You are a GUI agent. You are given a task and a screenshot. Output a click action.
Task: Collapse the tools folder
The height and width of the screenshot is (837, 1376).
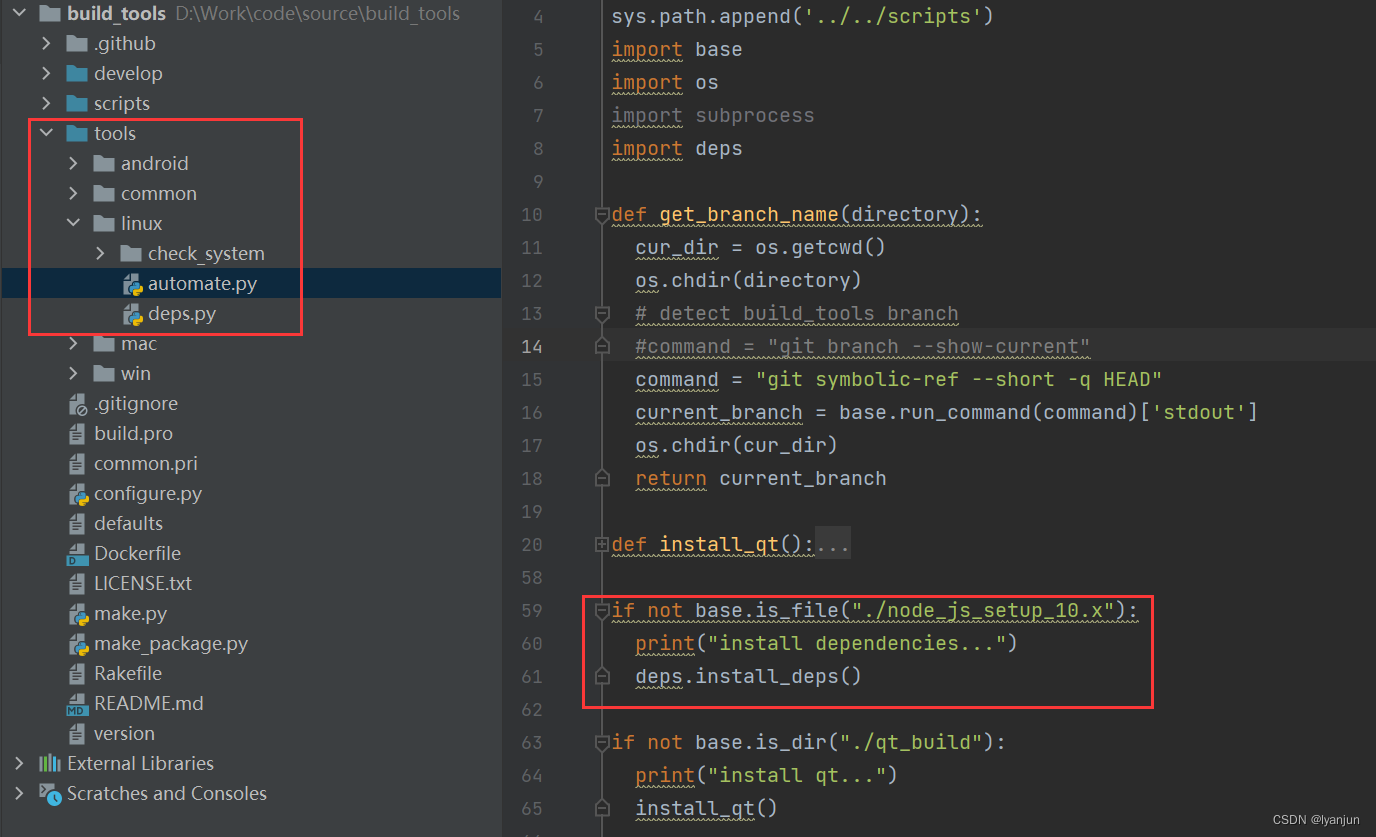click(46, 133)
